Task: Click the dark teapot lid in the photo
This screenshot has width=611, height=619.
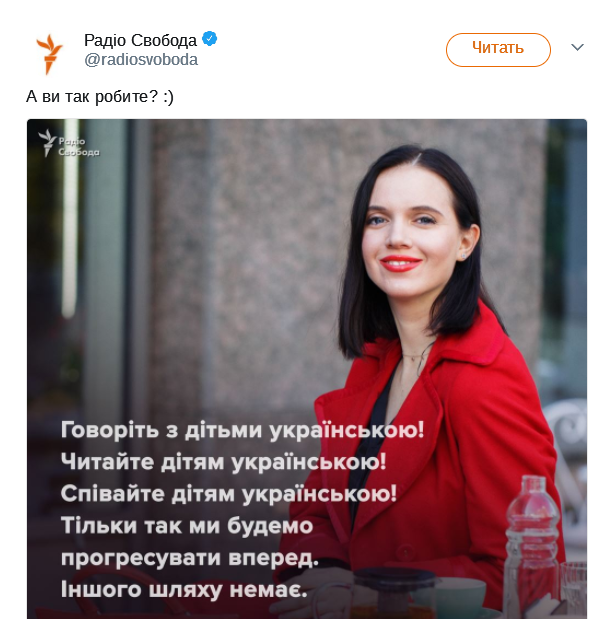Action: pos(395,578)
